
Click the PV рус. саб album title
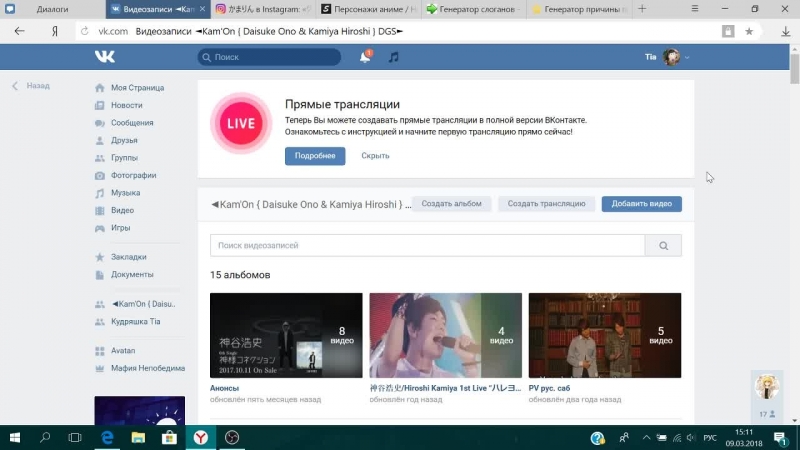(x=549, y=388)
